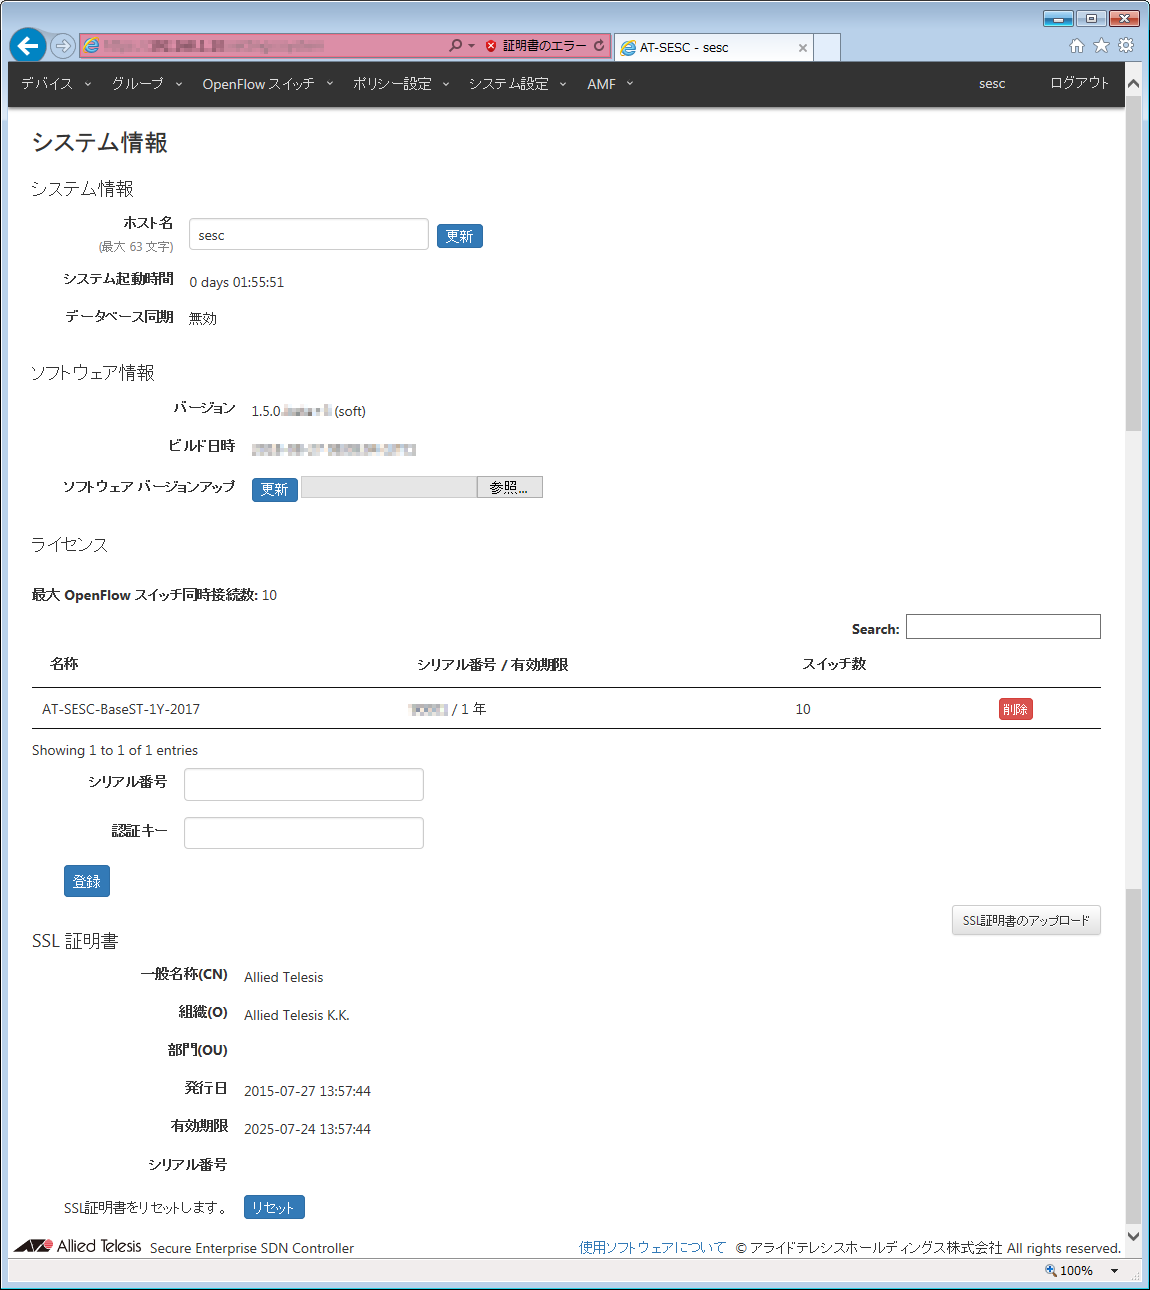Click the シリアル番号 input field
Screen dimensions: 1150x1290
304,784
